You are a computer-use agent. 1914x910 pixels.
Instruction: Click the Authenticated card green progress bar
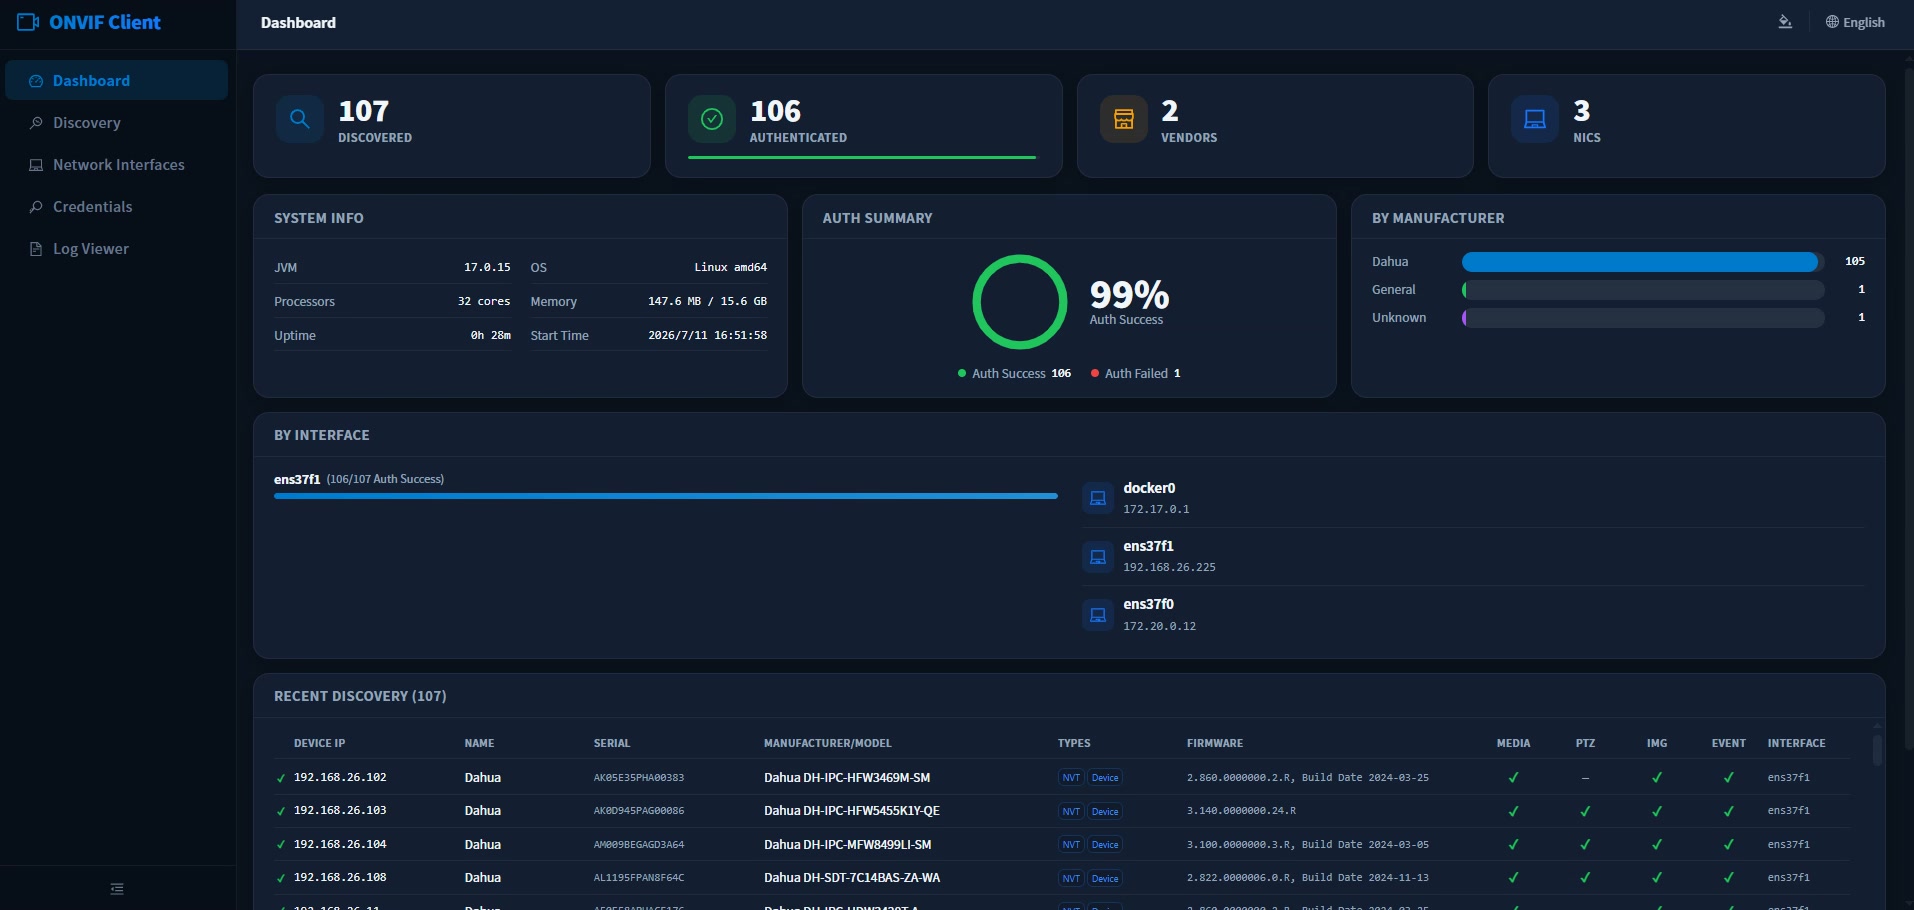(862, 157)
